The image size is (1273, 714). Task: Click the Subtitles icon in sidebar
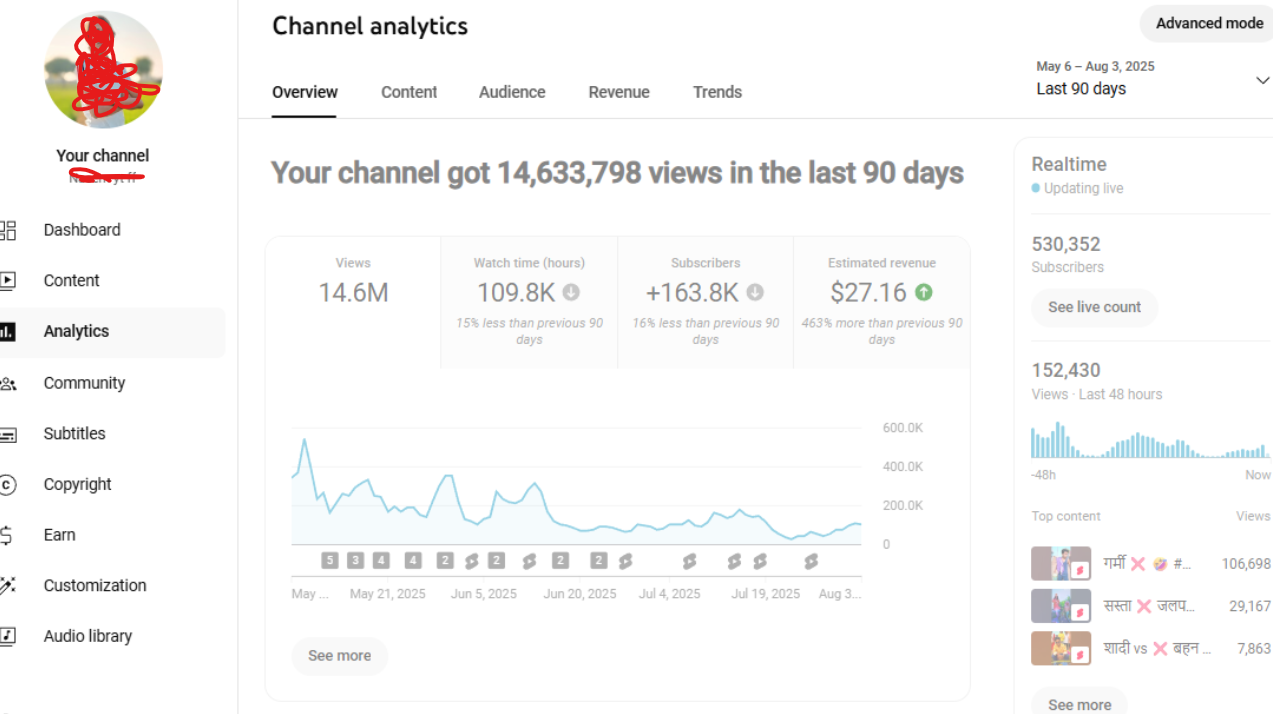coord(8,434)
